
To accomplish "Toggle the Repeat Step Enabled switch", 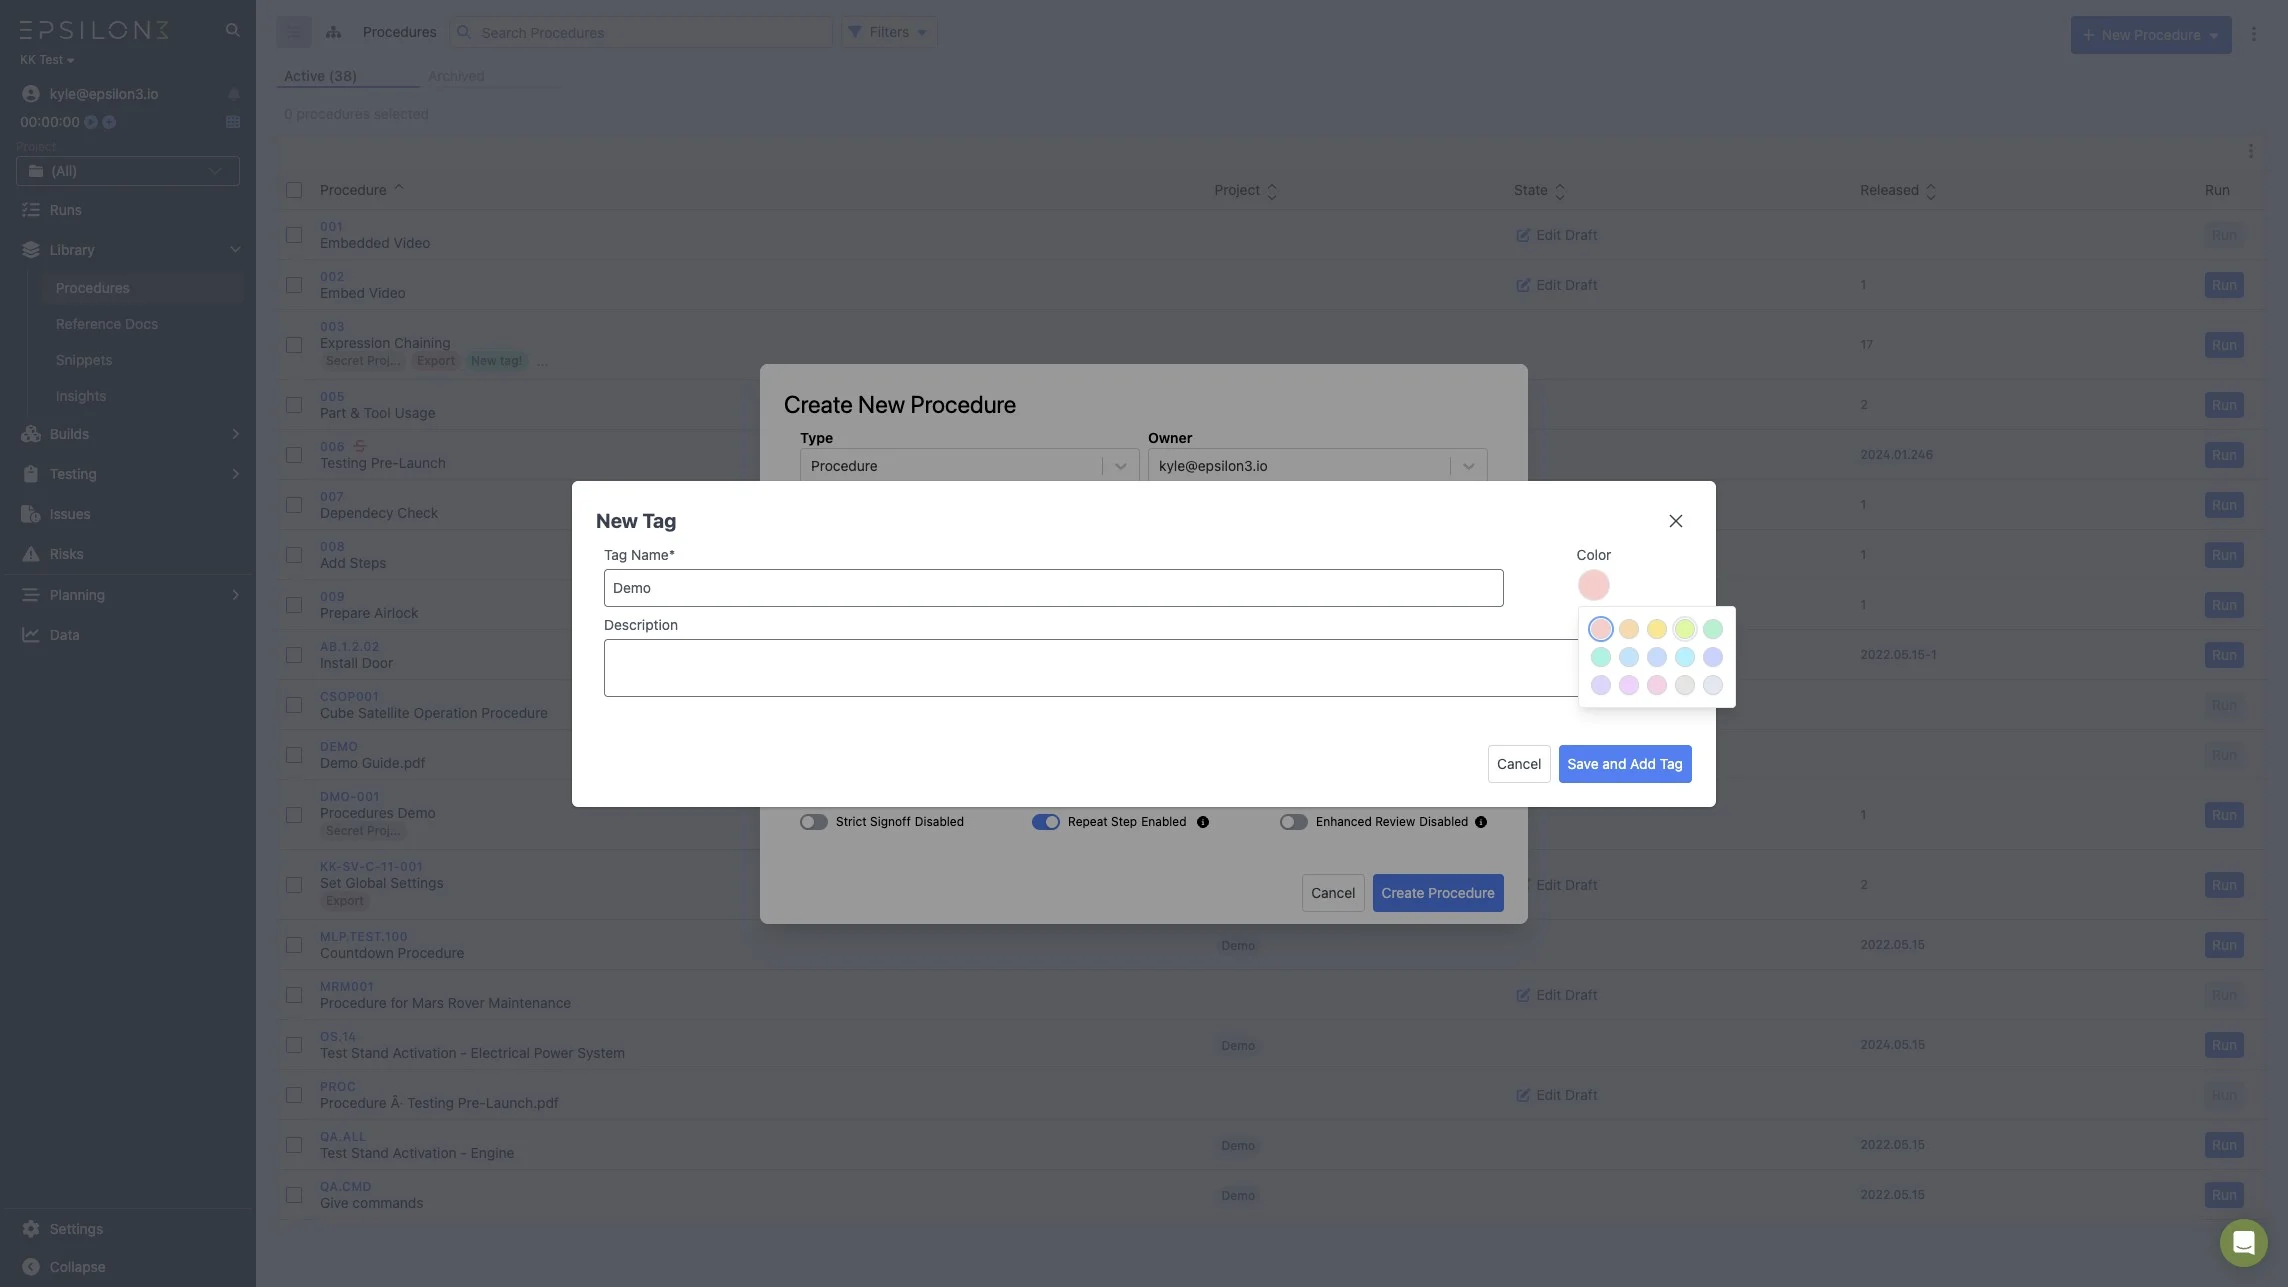I will point(1046,822).
